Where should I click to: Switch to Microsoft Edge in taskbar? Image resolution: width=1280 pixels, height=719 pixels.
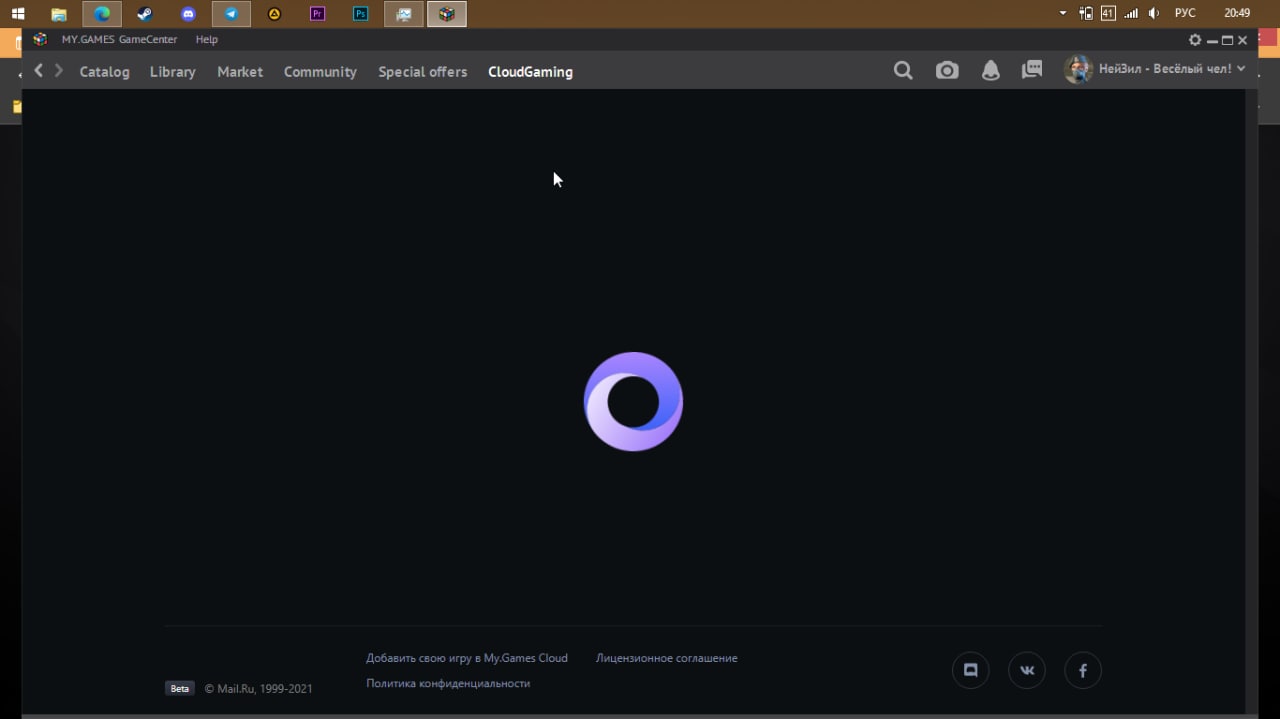tap(102, 14)
